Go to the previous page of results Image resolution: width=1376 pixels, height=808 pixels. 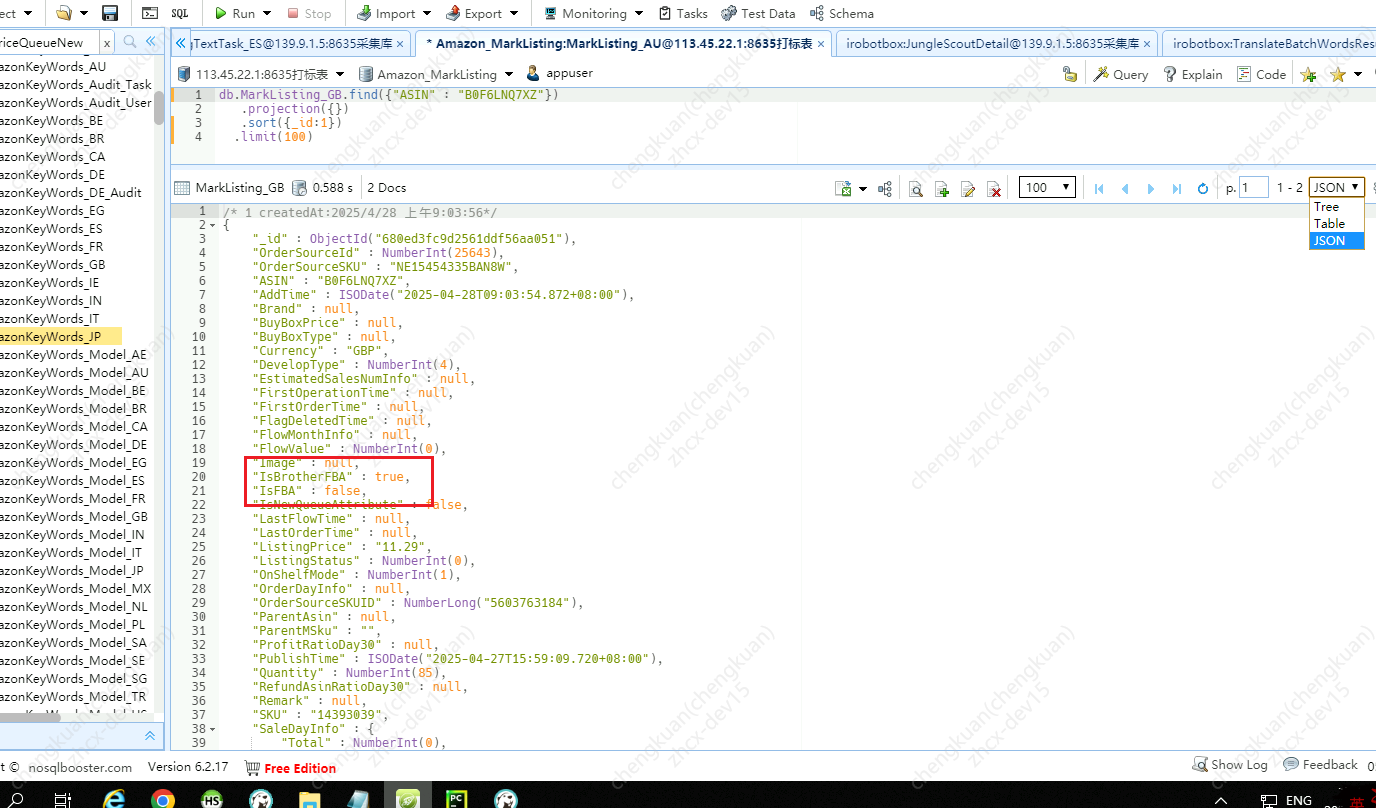(1125, 188)
